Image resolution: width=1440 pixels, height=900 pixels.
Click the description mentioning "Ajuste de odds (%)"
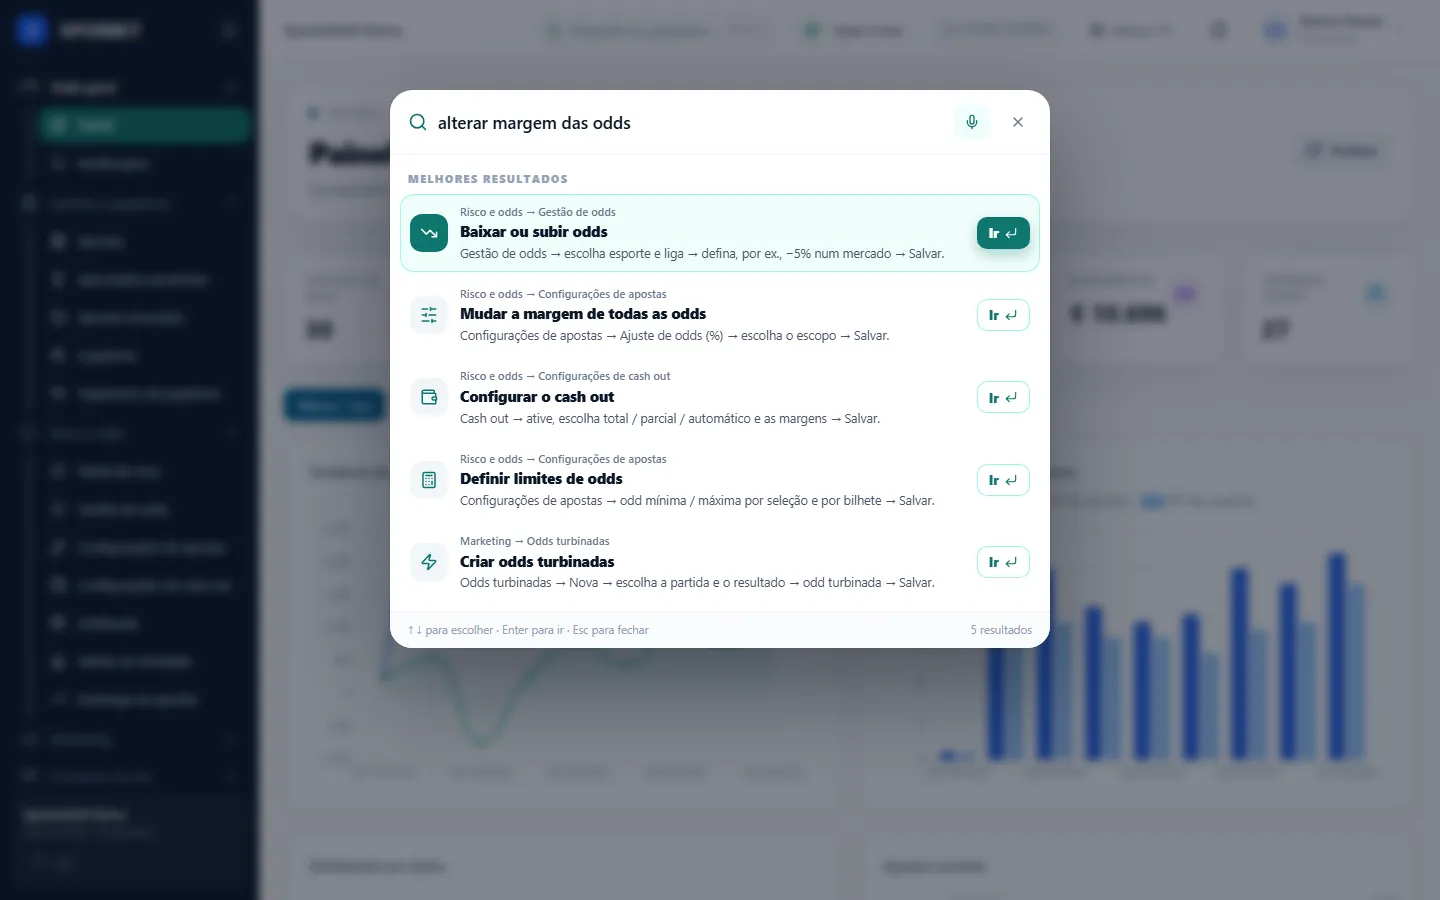pos(674,336)
